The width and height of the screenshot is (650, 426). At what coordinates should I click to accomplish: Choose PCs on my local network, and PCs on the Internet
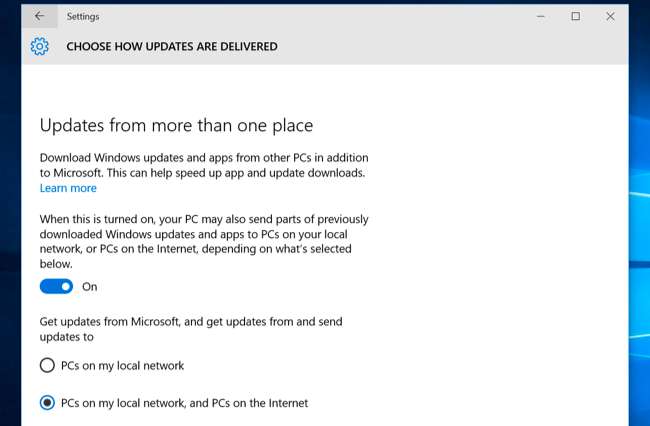click(x=47, y=403)
